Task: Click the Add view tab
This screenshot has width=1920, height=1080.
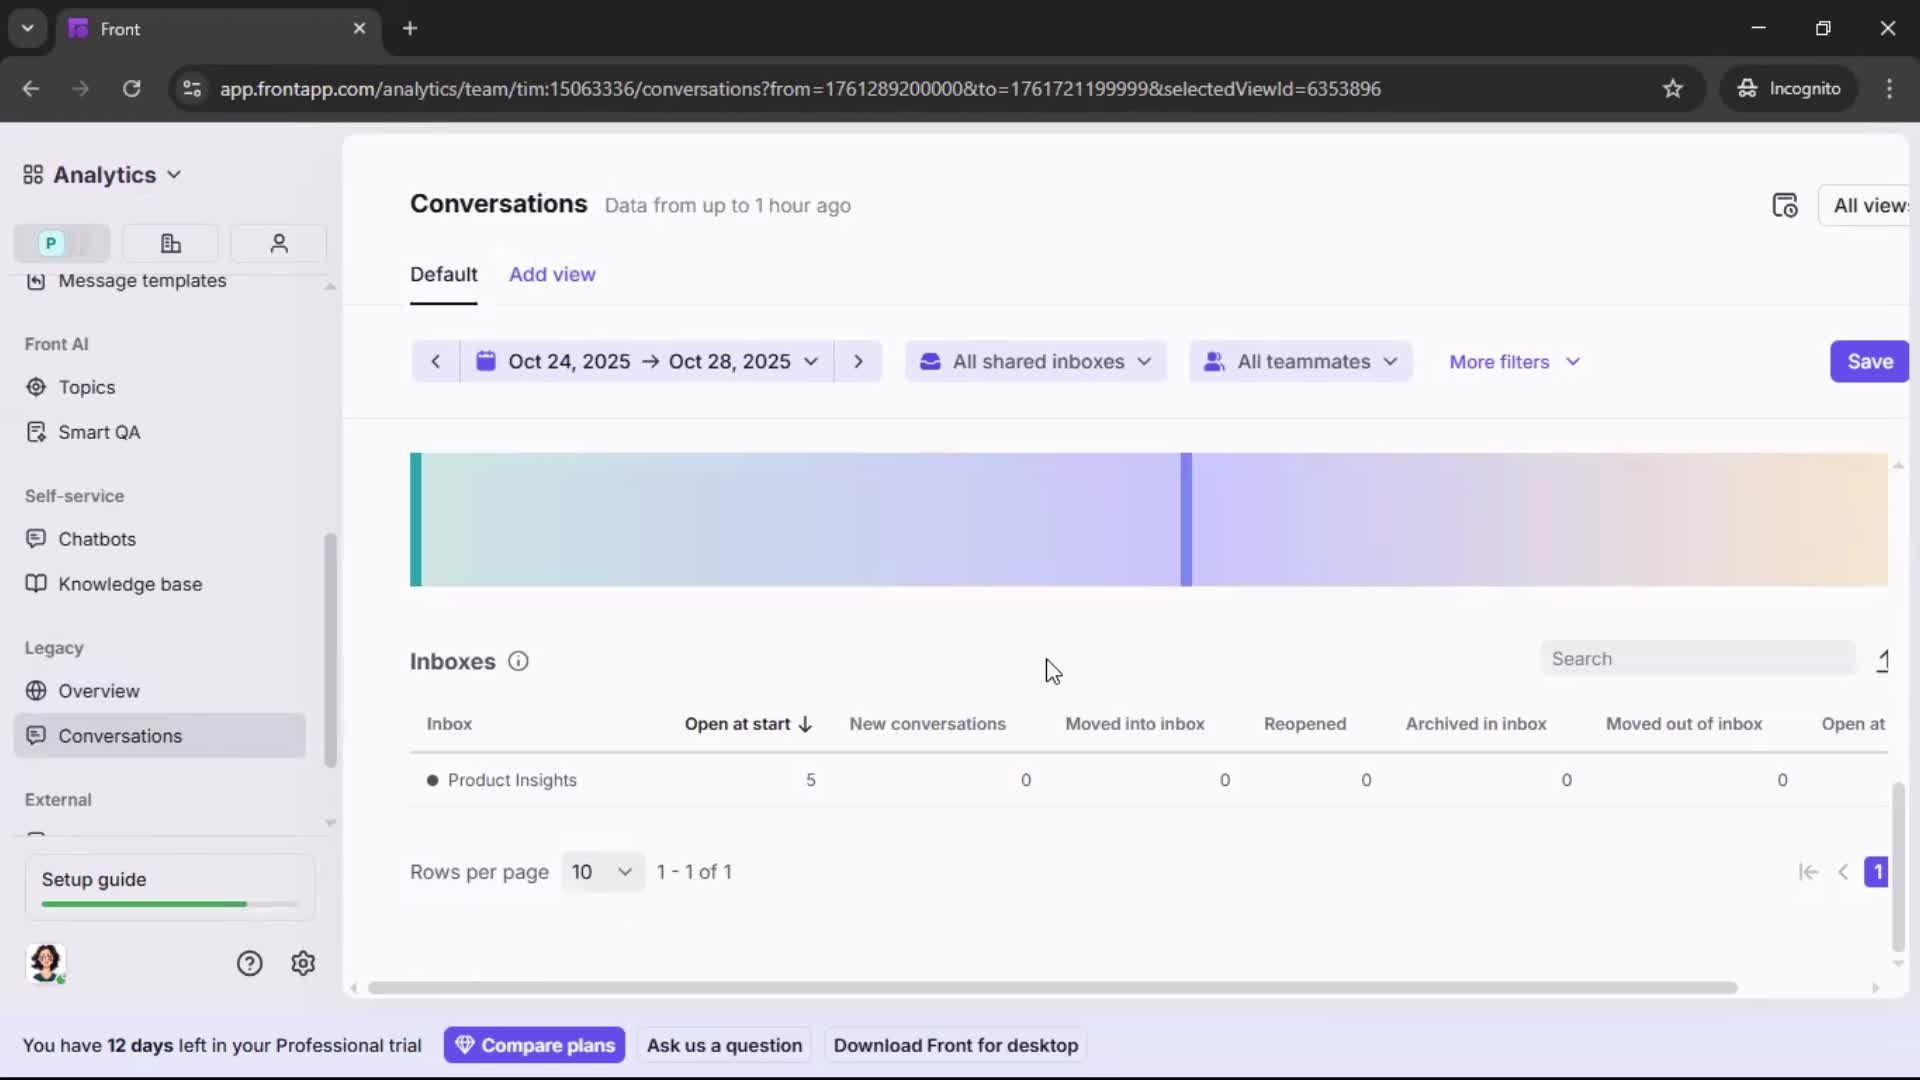Action: (x=552, y=274)
